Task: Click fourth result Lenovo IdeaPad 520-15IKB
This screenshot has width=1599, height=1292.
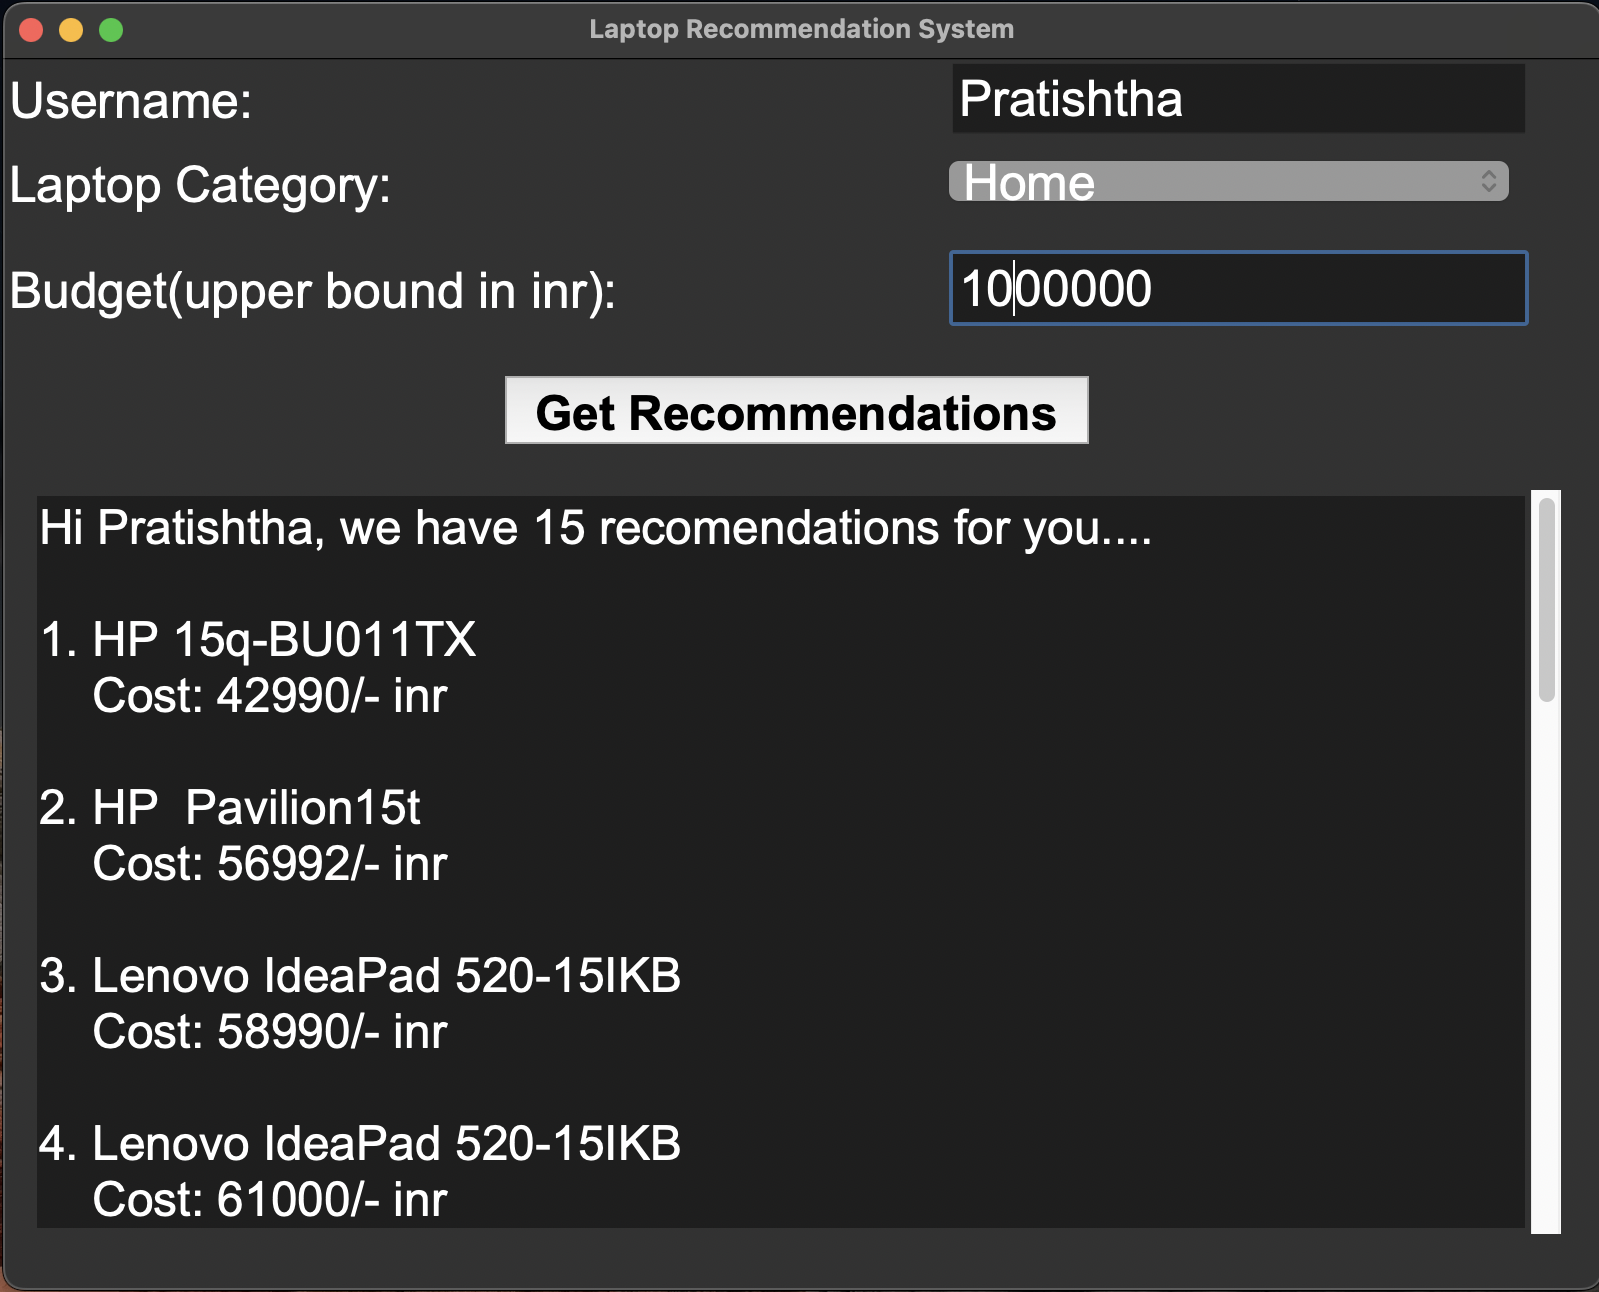Action: [x=360, y=1144]
